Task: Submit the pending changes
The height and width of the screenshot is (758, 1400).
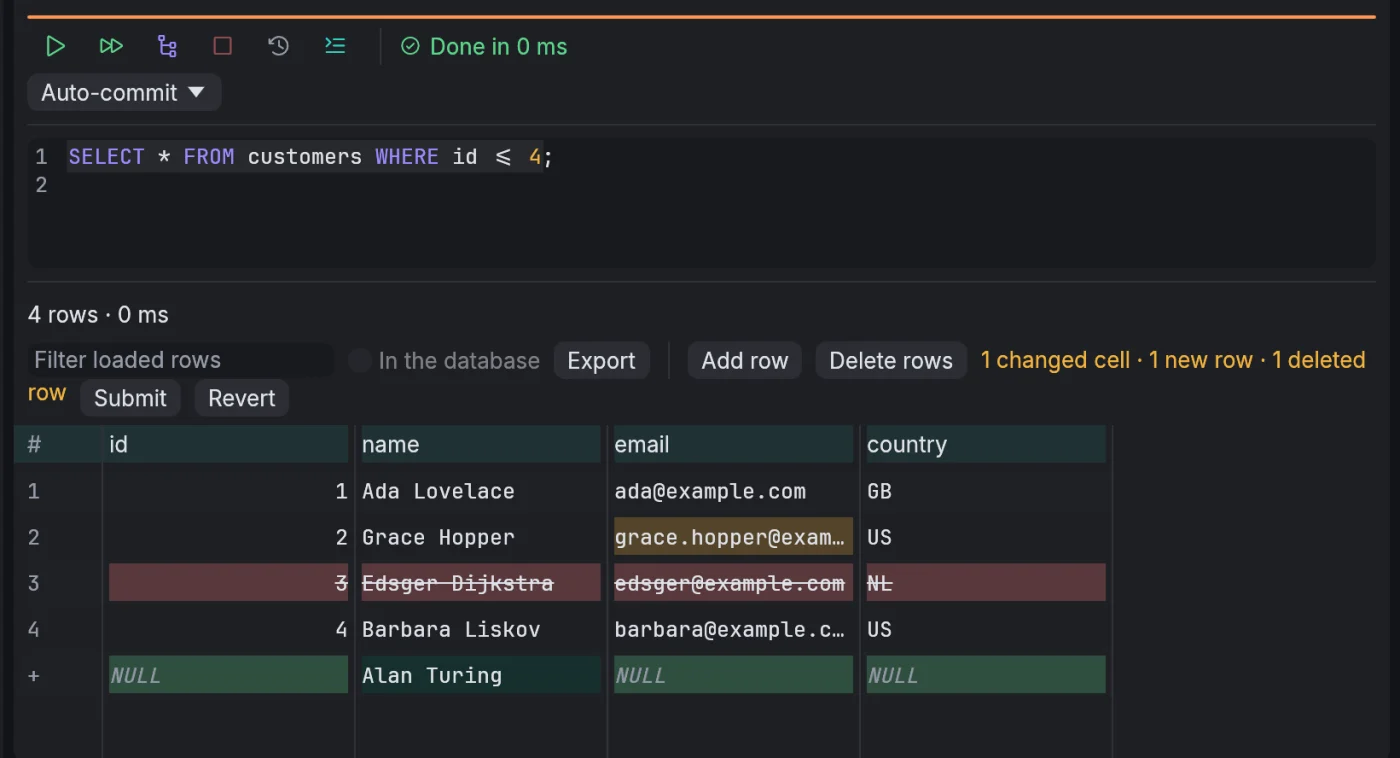Action: (130, 398)
